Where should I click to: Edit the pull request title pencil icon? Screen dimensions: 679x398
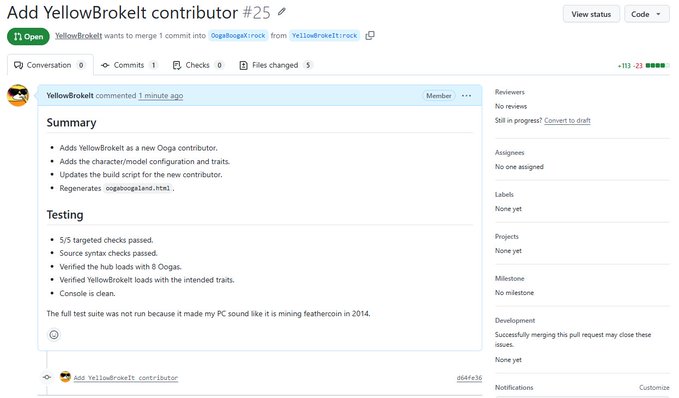[x=282, y=12]
